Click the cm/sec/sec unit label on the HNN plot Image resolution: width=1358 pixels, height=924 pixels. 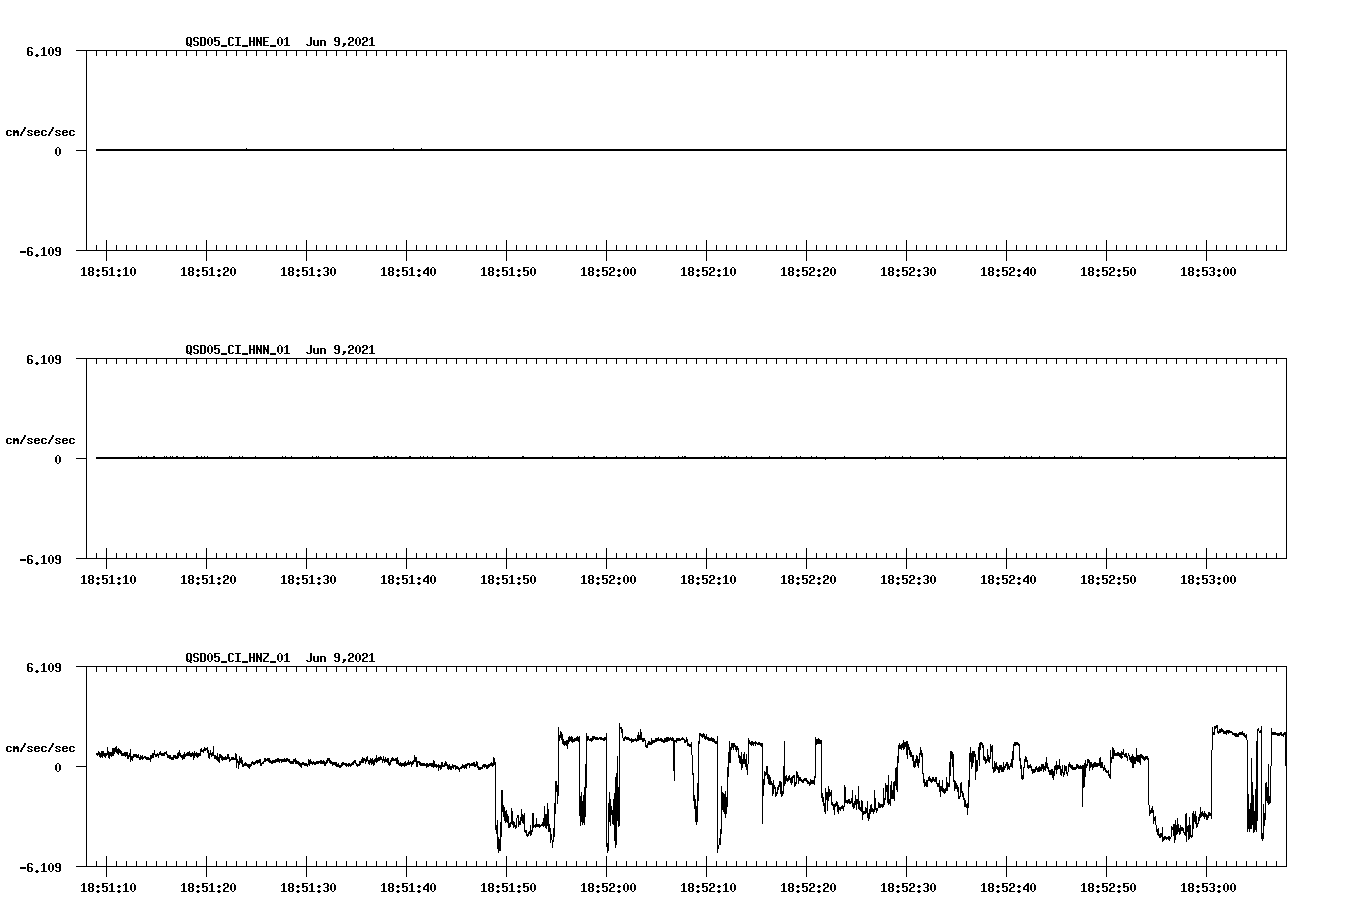pyautogui.click(x=40, y=440)
